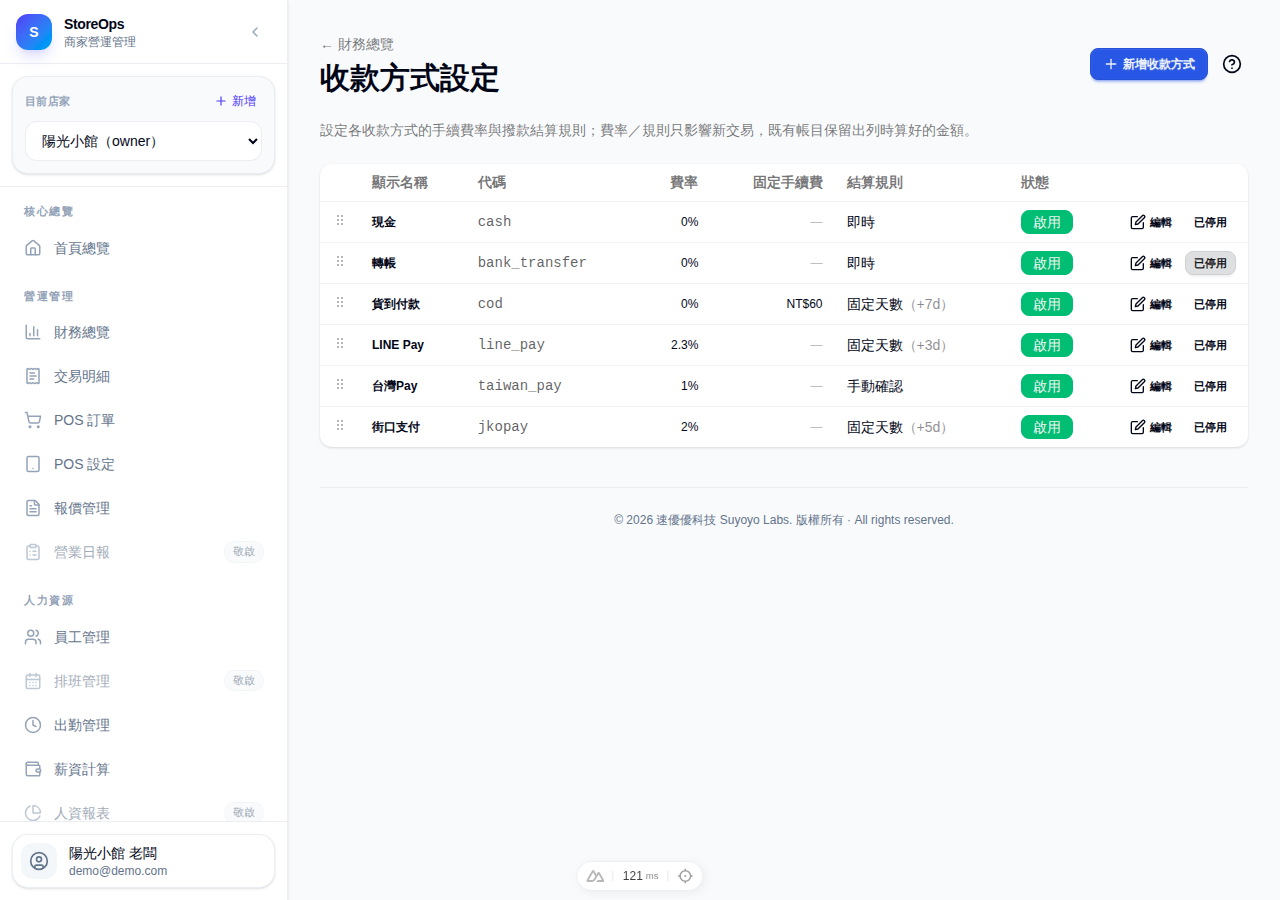This screenshot has height=900, width=1280.
Task: Click the 顯示名稱 column header
Action: (400, 182)
